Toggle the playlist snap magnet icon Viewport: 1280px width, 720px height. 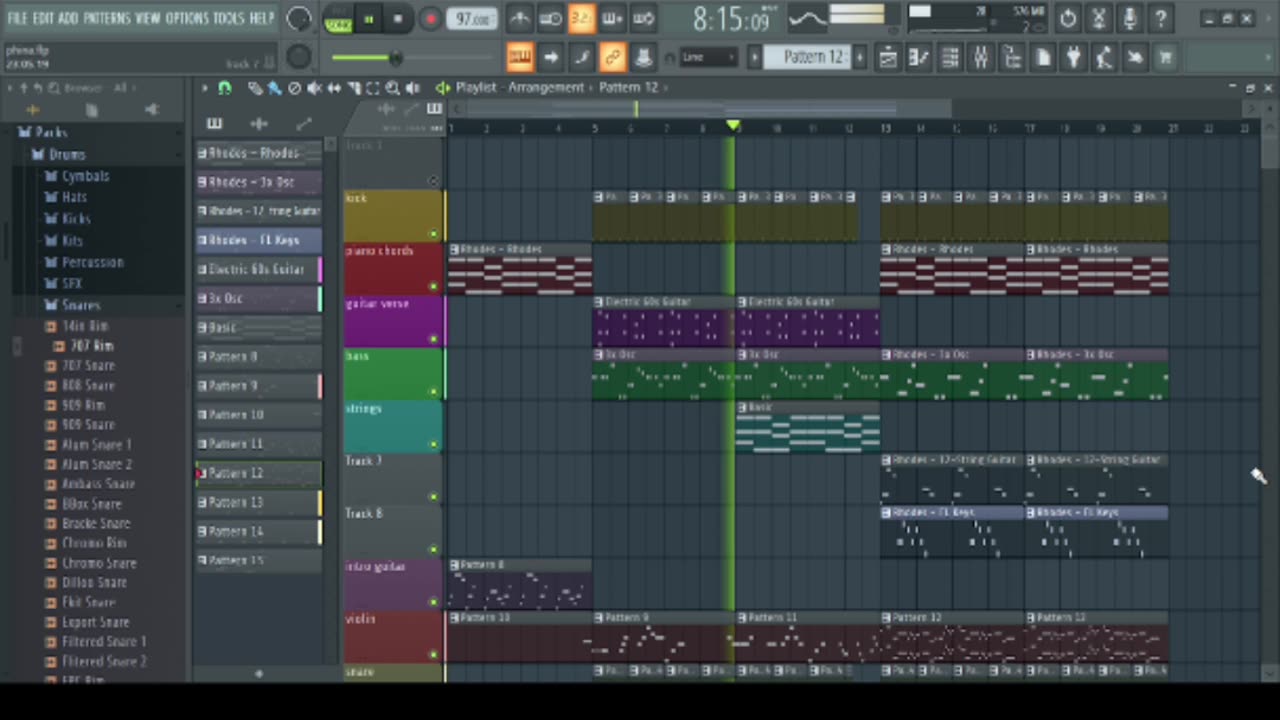[x=224, y=88]
